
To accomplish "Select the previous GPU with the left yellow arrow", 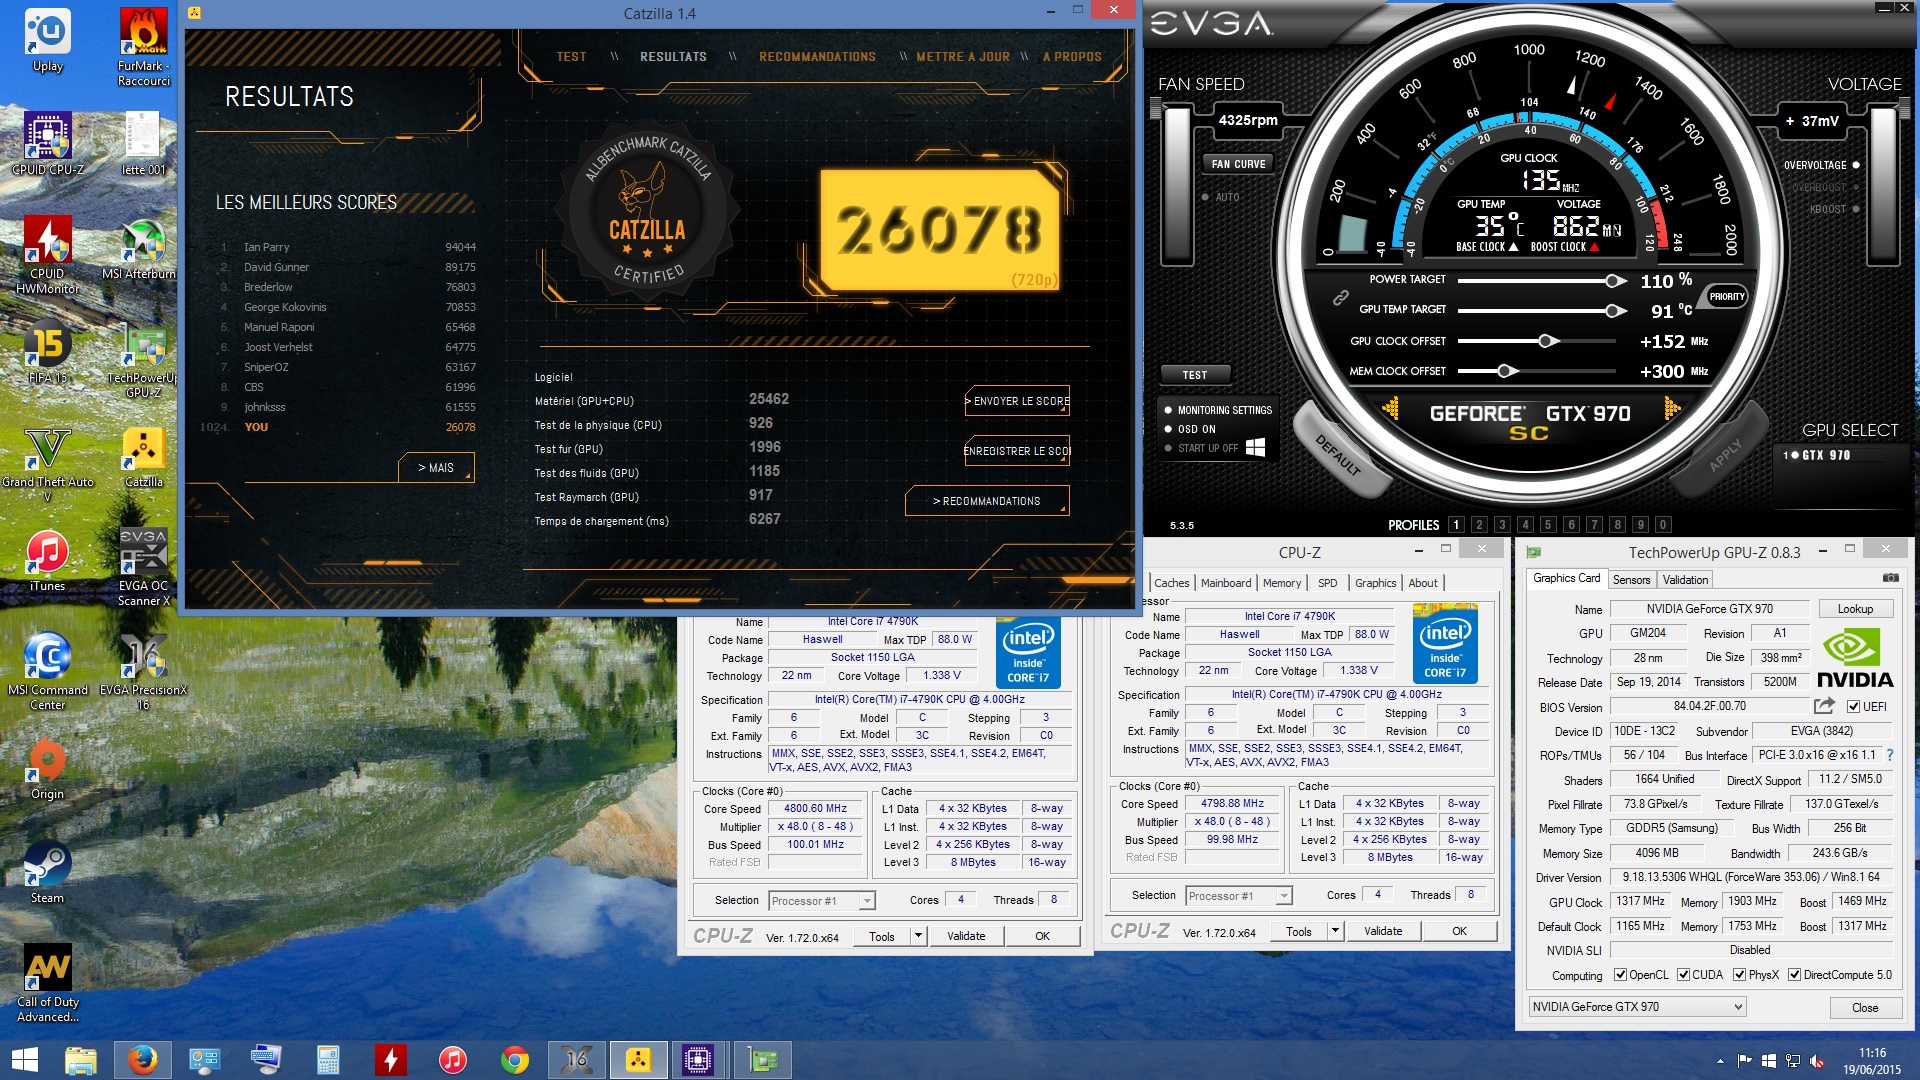I will 1390,408.
